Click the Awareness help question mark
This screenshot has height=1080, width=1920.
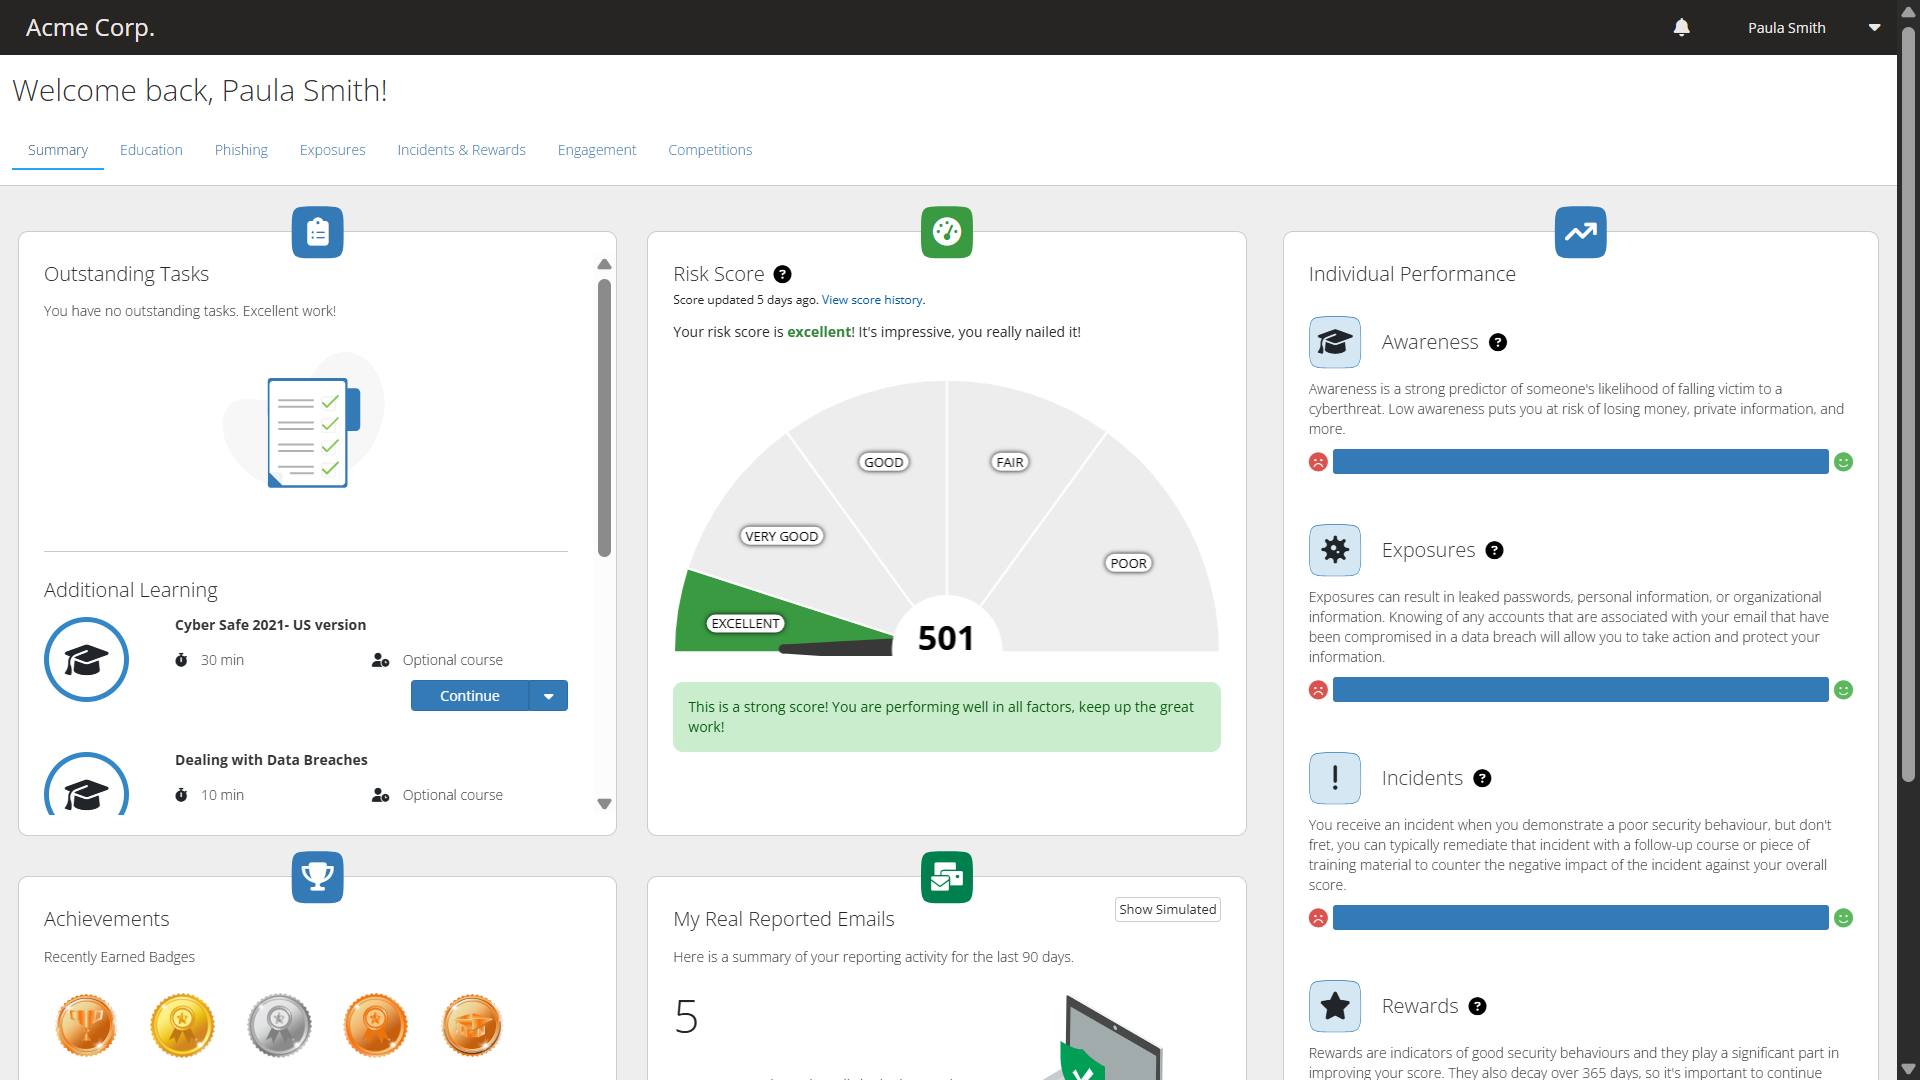pyautogui.click(x=1497, y=342)
